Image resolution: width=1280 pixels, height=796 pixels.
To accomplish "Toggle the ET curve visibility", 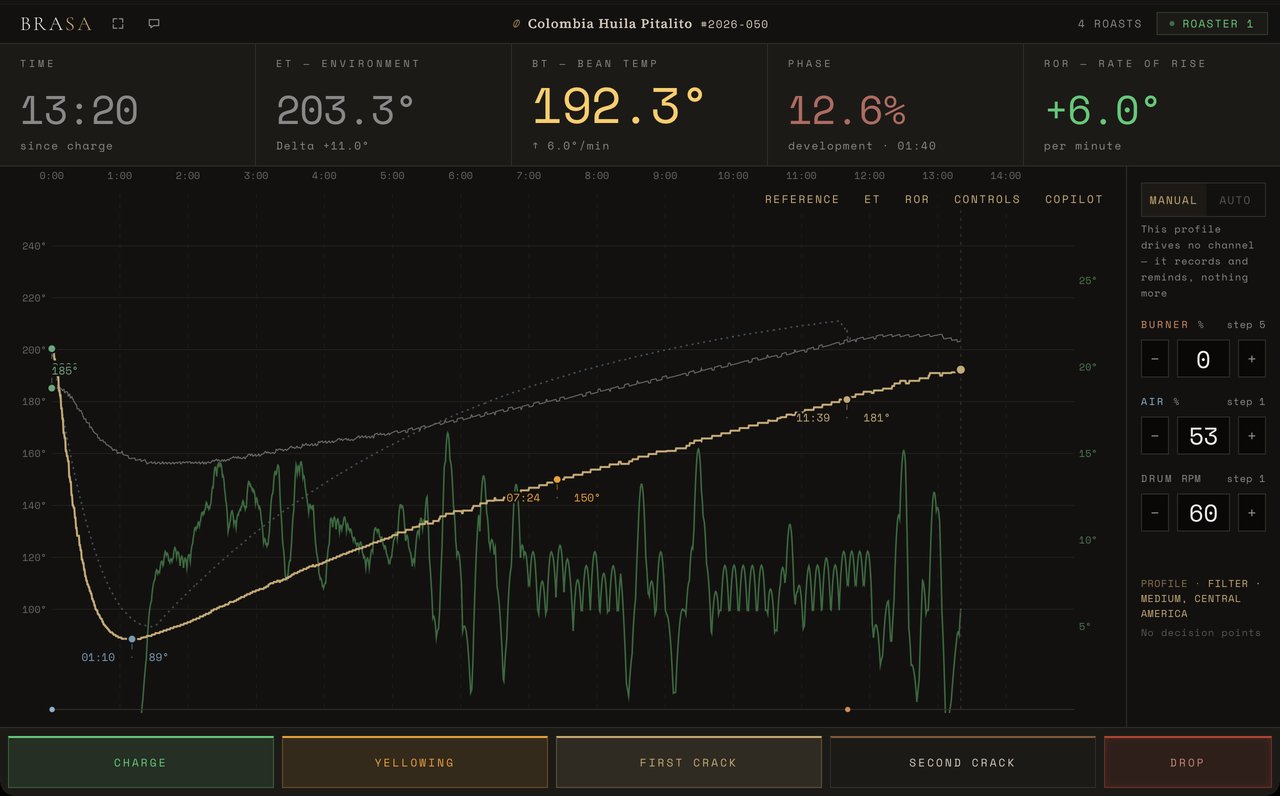I will (x=872, y=199).
